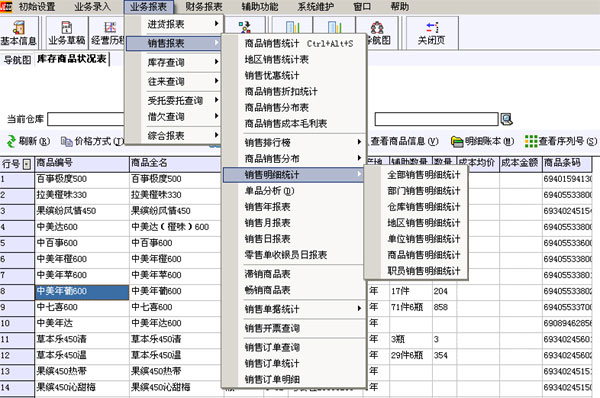The image size is (600, 398).
Task: Choose 地区销售明细统计 from submenu
Action: pyautogui.click(x=416, y=223)
